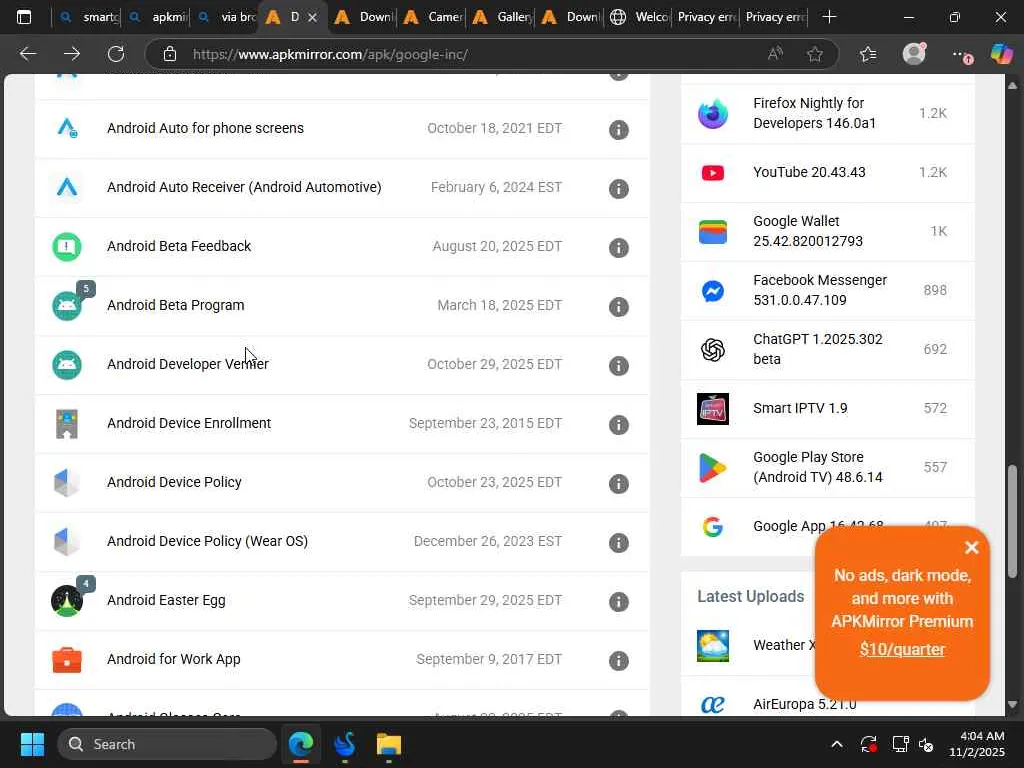
Task: Click the Firefox Nightly icon in sidebar
Action: click(x=712, y=114)
